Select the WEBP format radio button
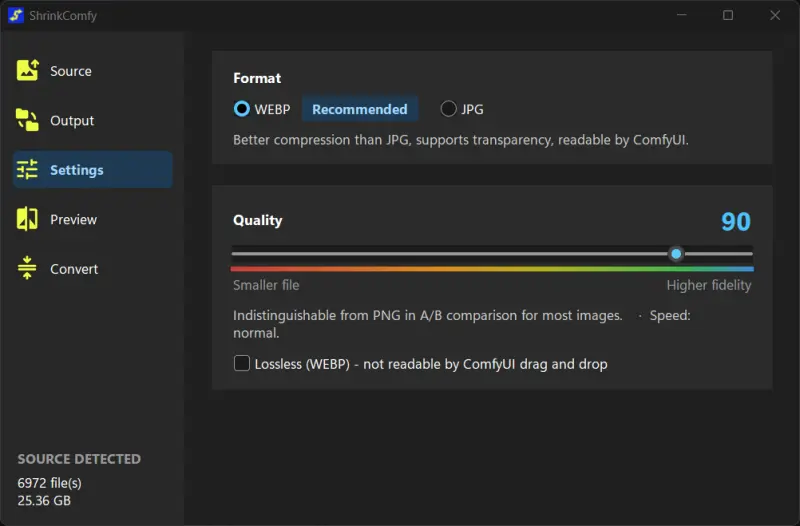800x526 pixels. [242, 109]
